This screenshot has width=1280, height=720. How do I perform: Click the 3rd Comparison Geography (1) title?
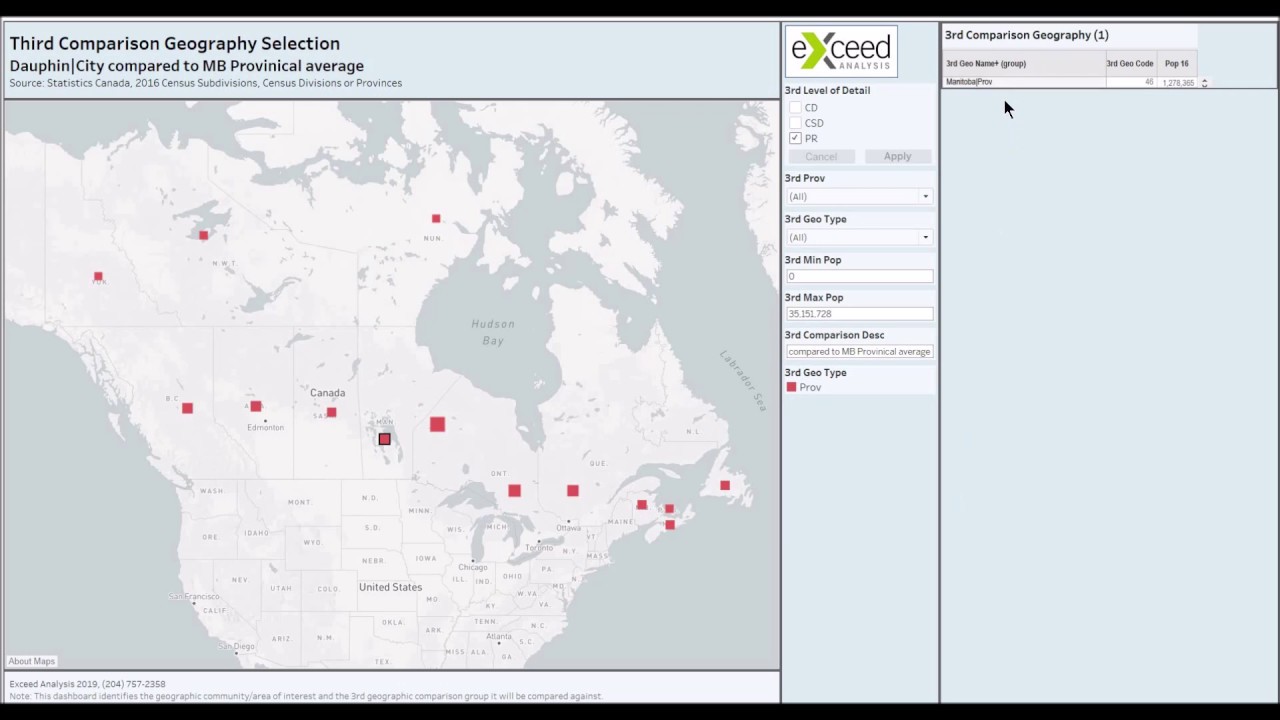(1027, 35)
